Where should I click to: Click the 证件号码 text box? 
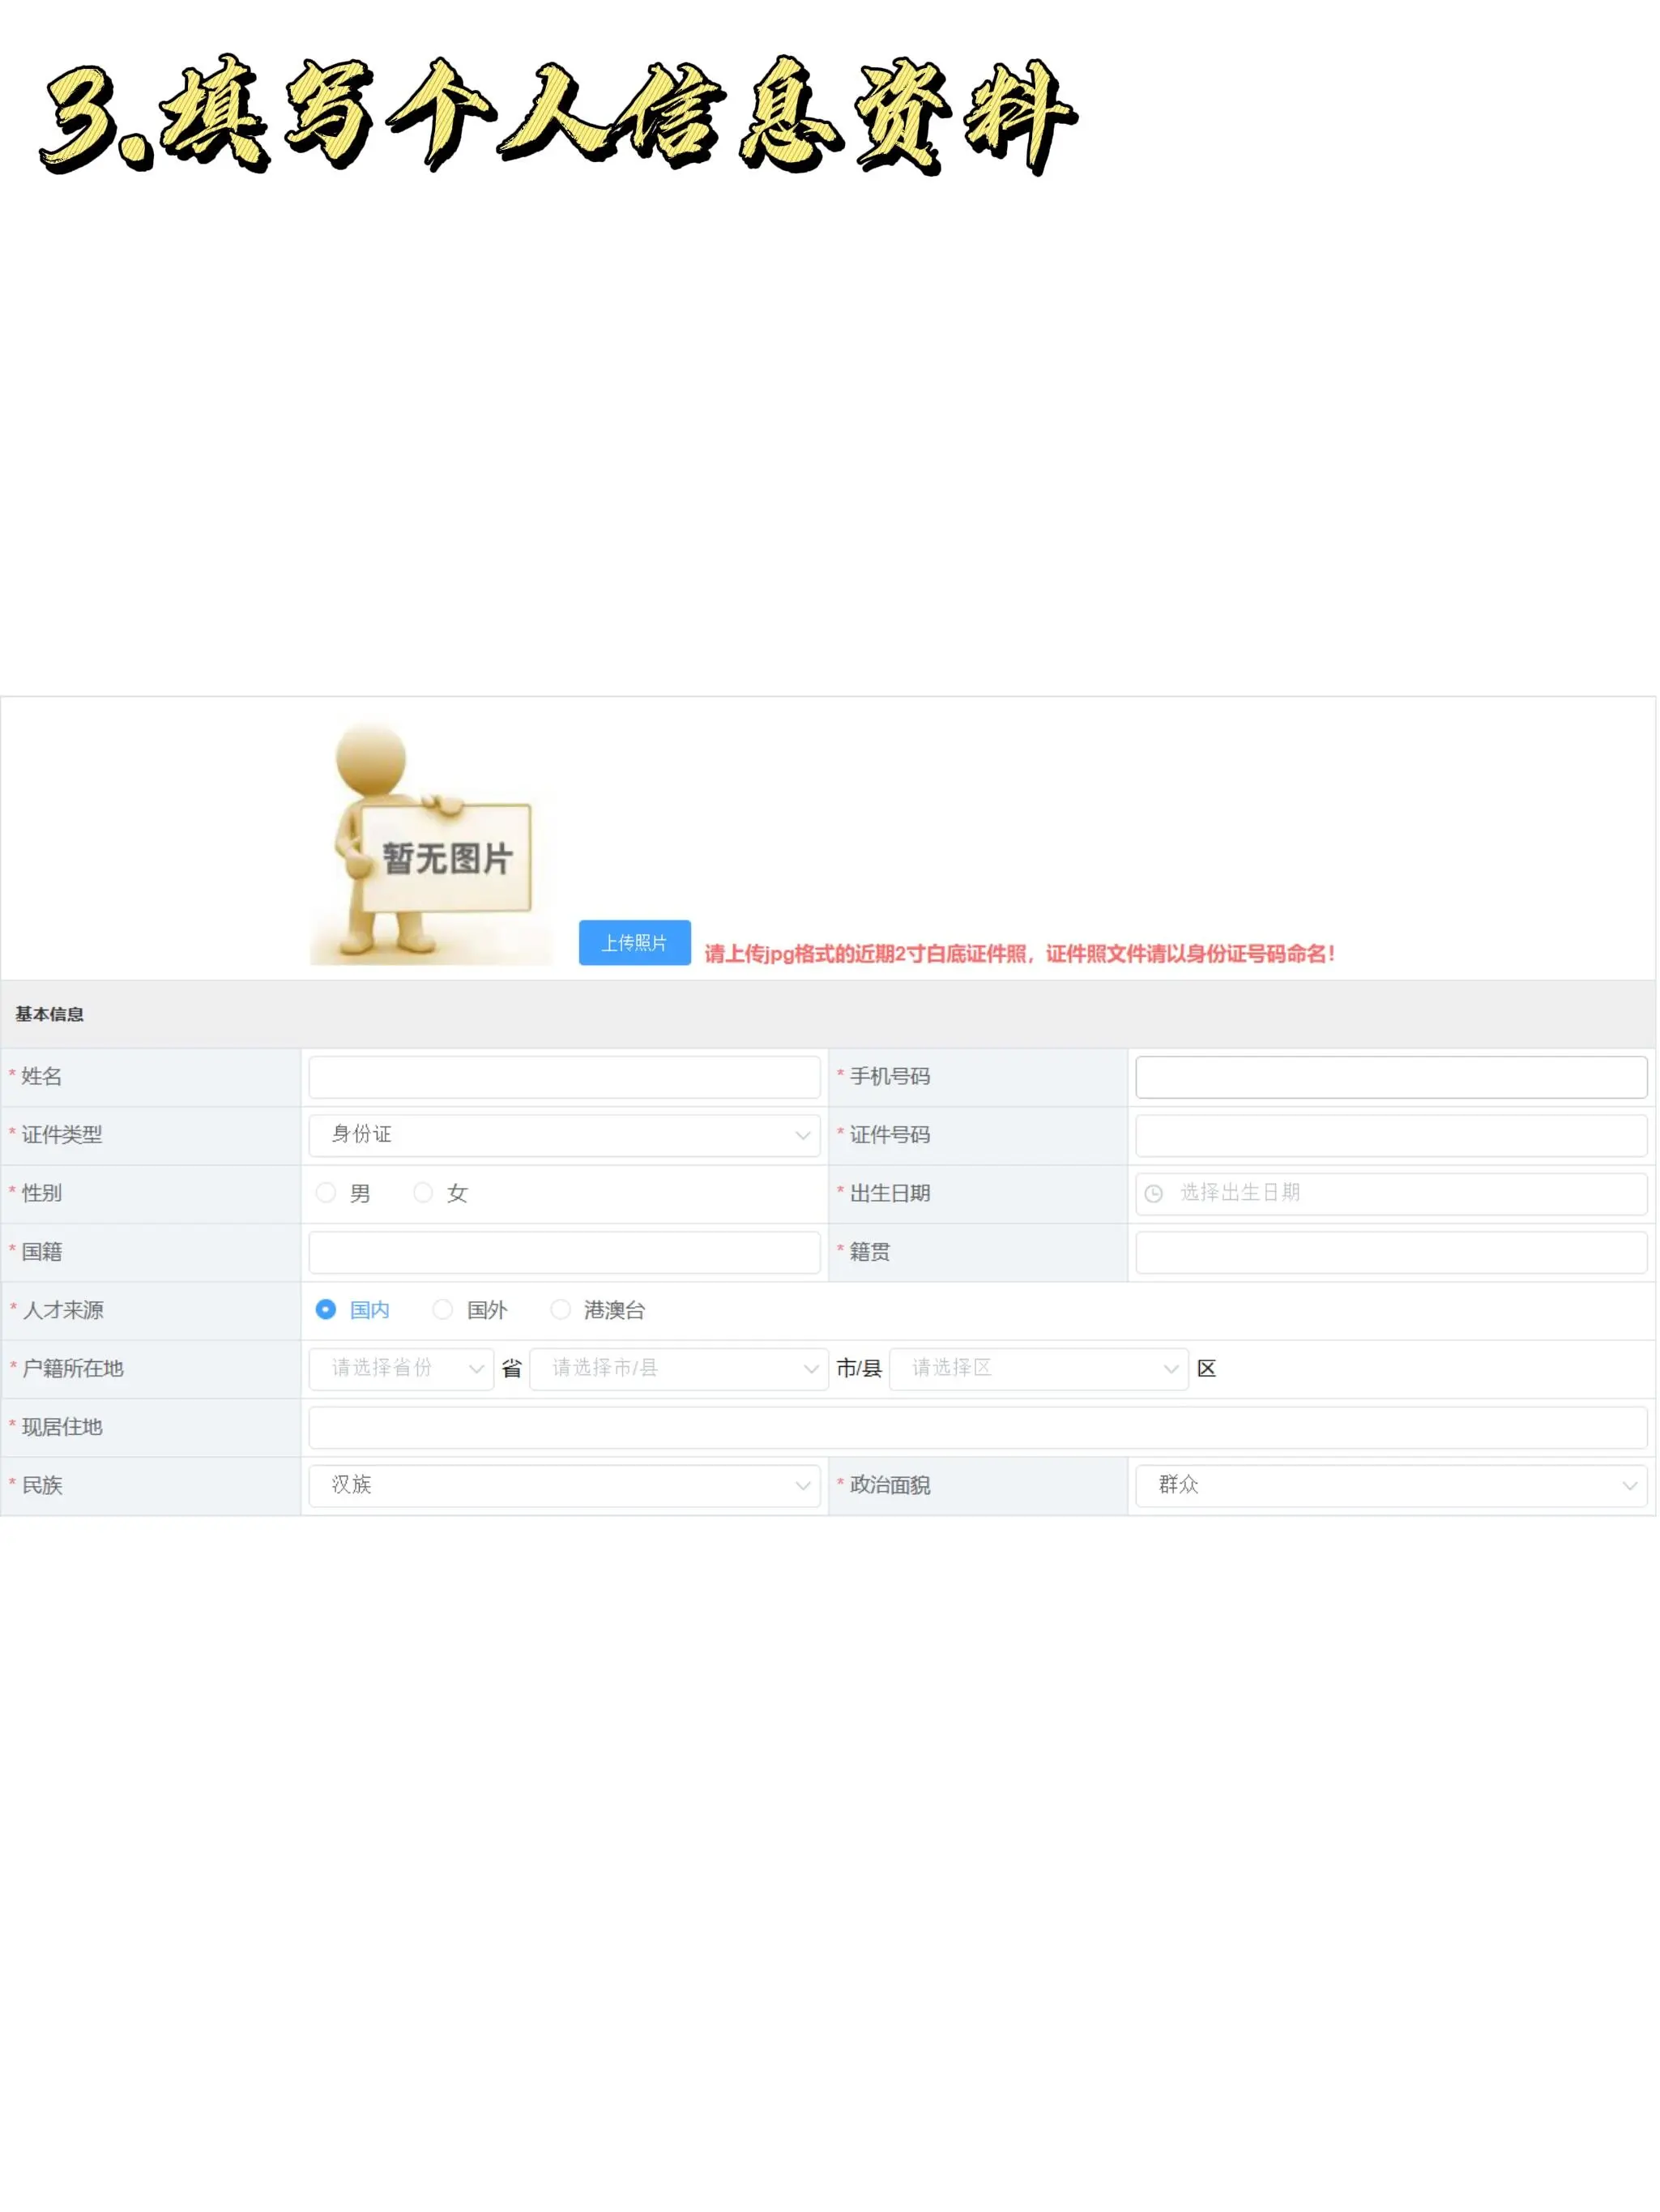(1392, 1136)
